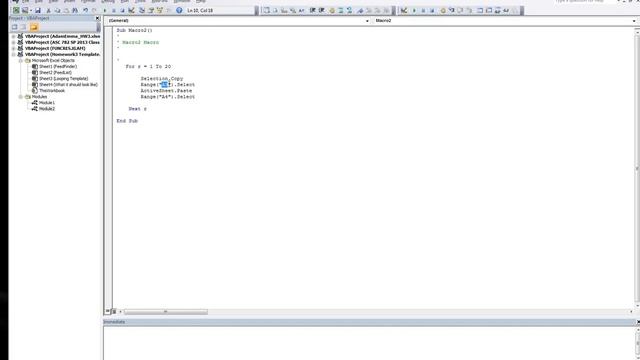The height and width of the screenshot is (360, 640).
Task: Click the 'For x = 1 To 20' line
Action: pyautogui.click(x=148, y=66)
